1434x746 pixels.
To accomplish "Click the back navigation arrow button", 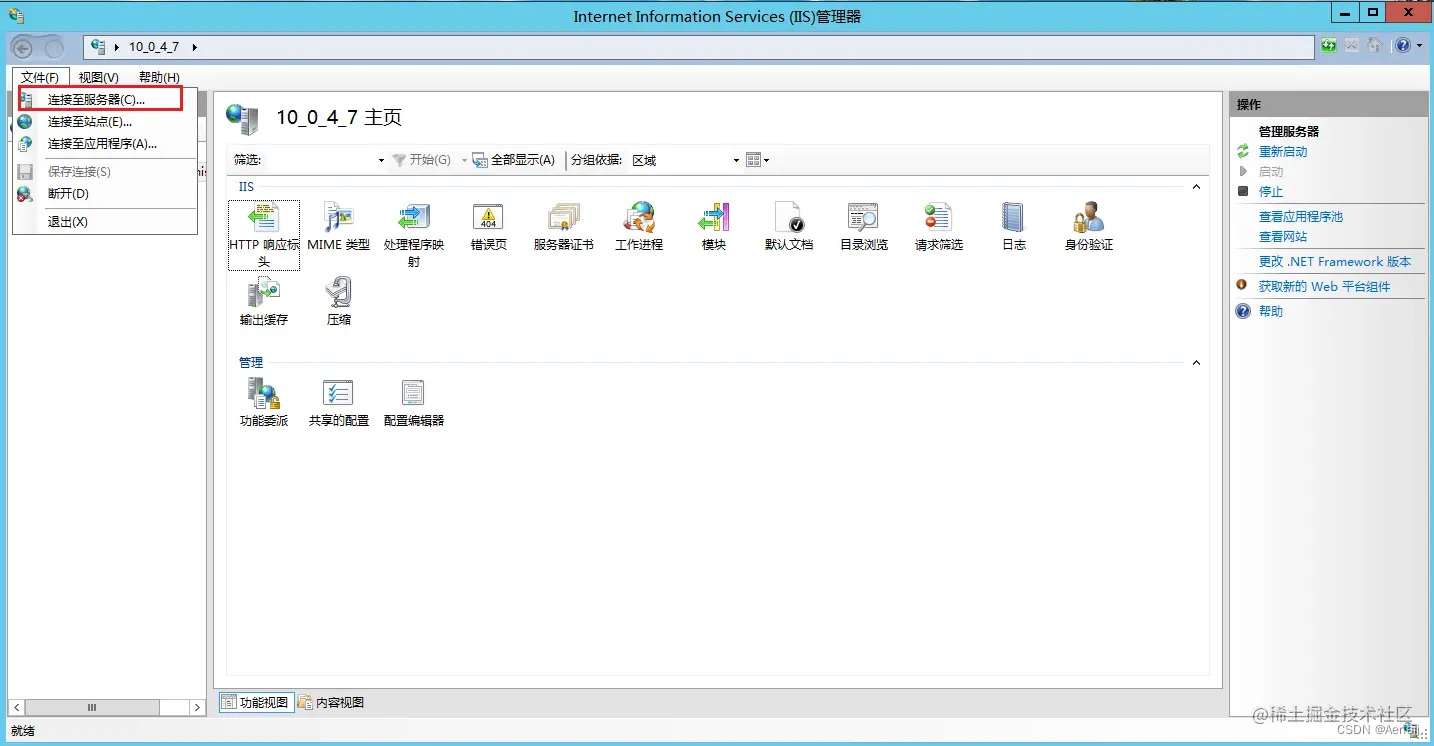I will (23, 47).
